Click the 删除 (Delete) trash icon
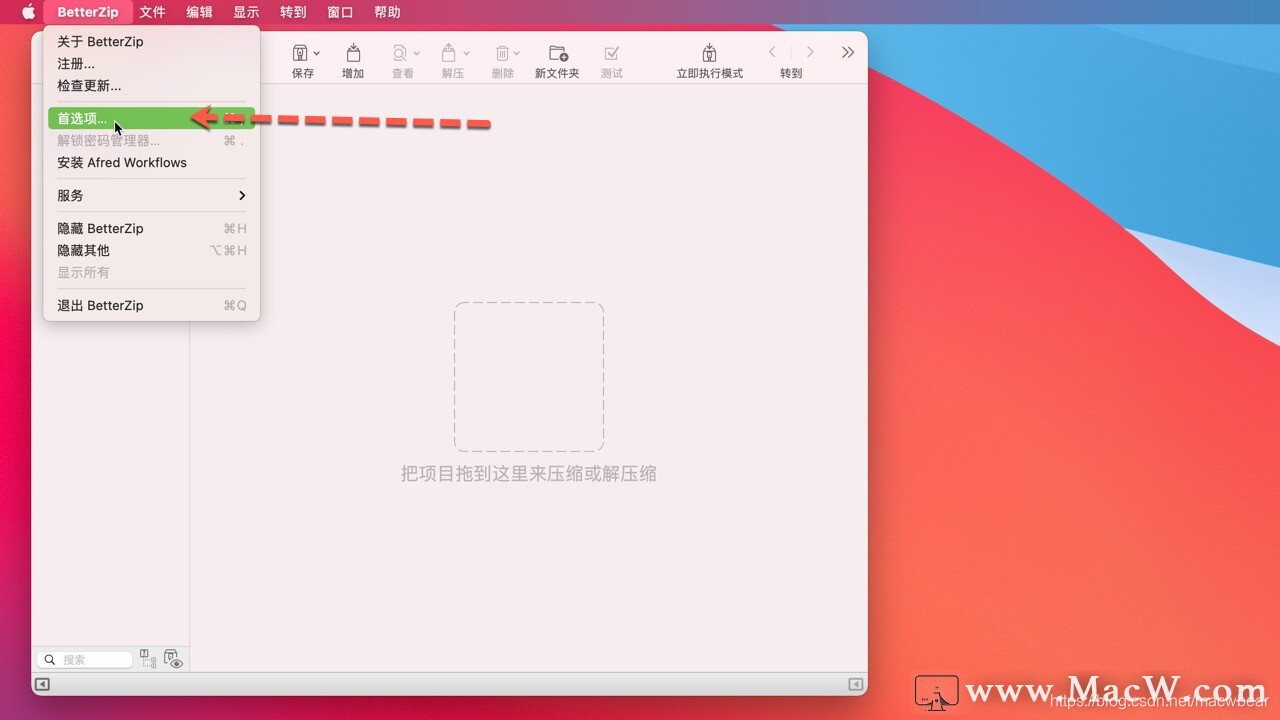Screen dimensions: 1280x720 click(x=502, y=53)
